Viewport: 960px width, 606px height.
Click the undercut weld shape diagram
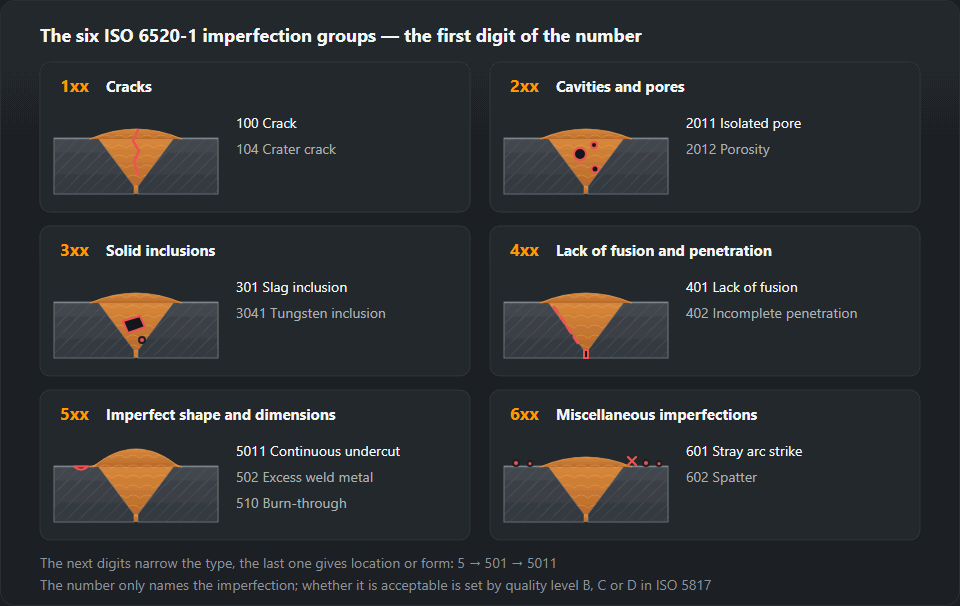pos(136,489)
